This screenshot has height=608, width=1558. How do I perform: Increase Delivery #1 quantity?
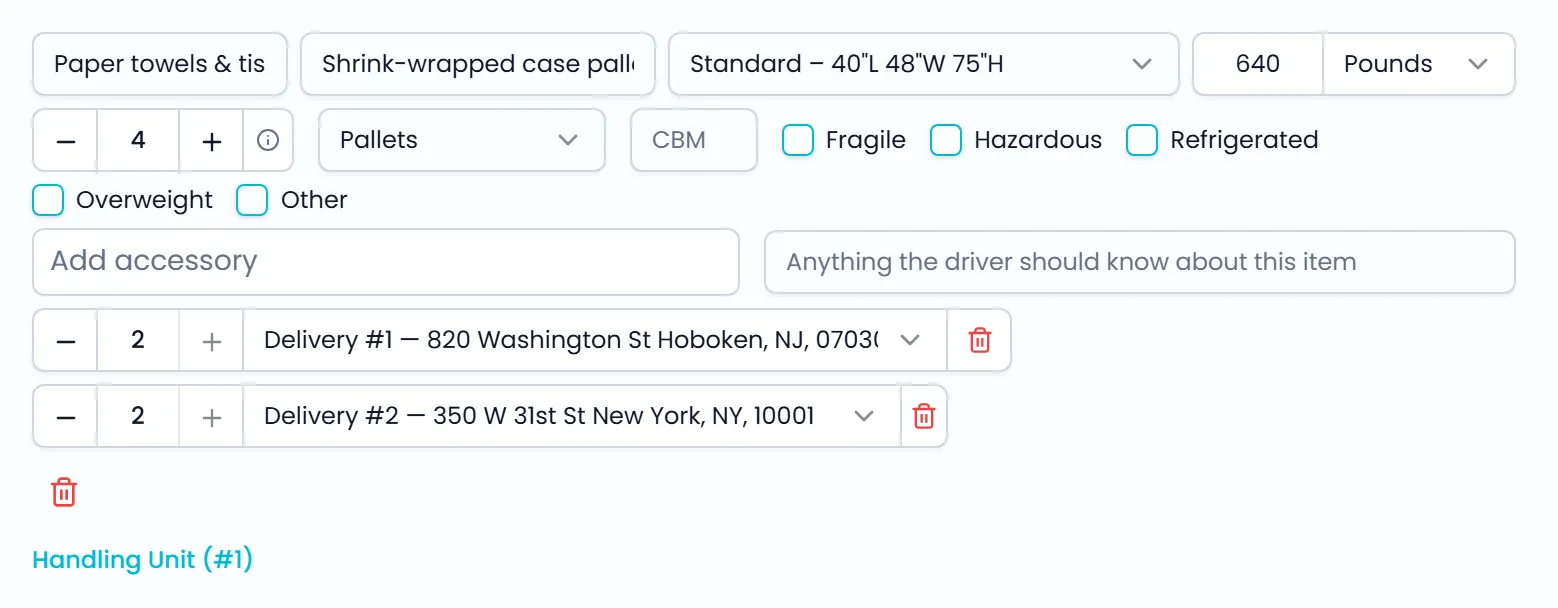[x=211, y=340]
